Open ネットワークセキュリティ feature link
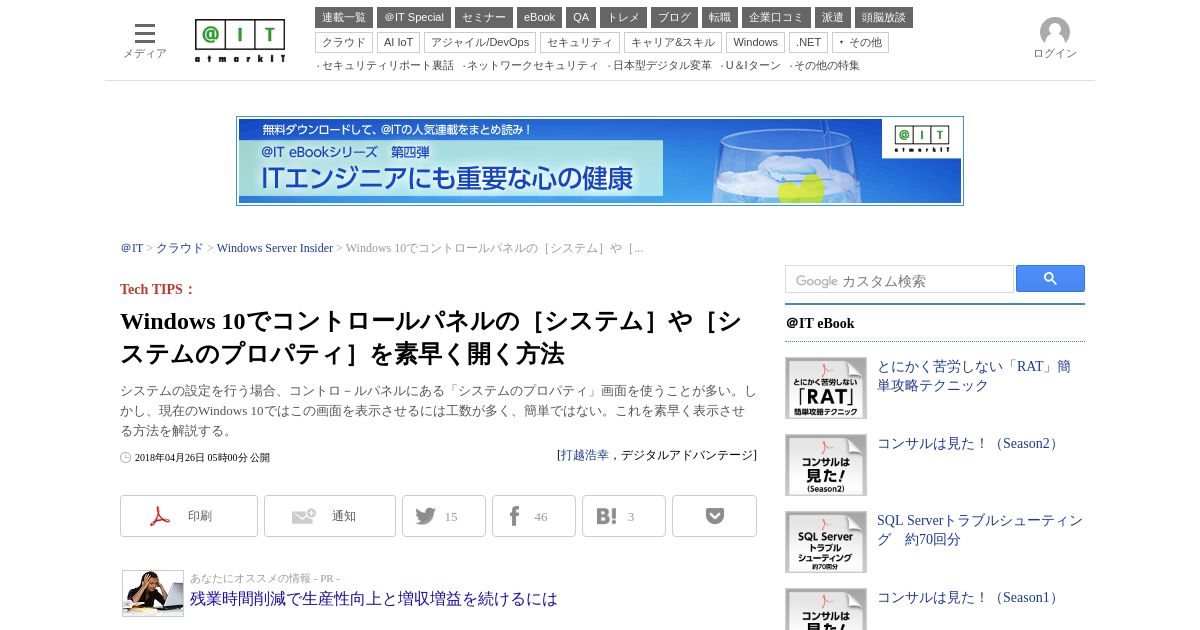1200x630 pixels. [532, 65]
